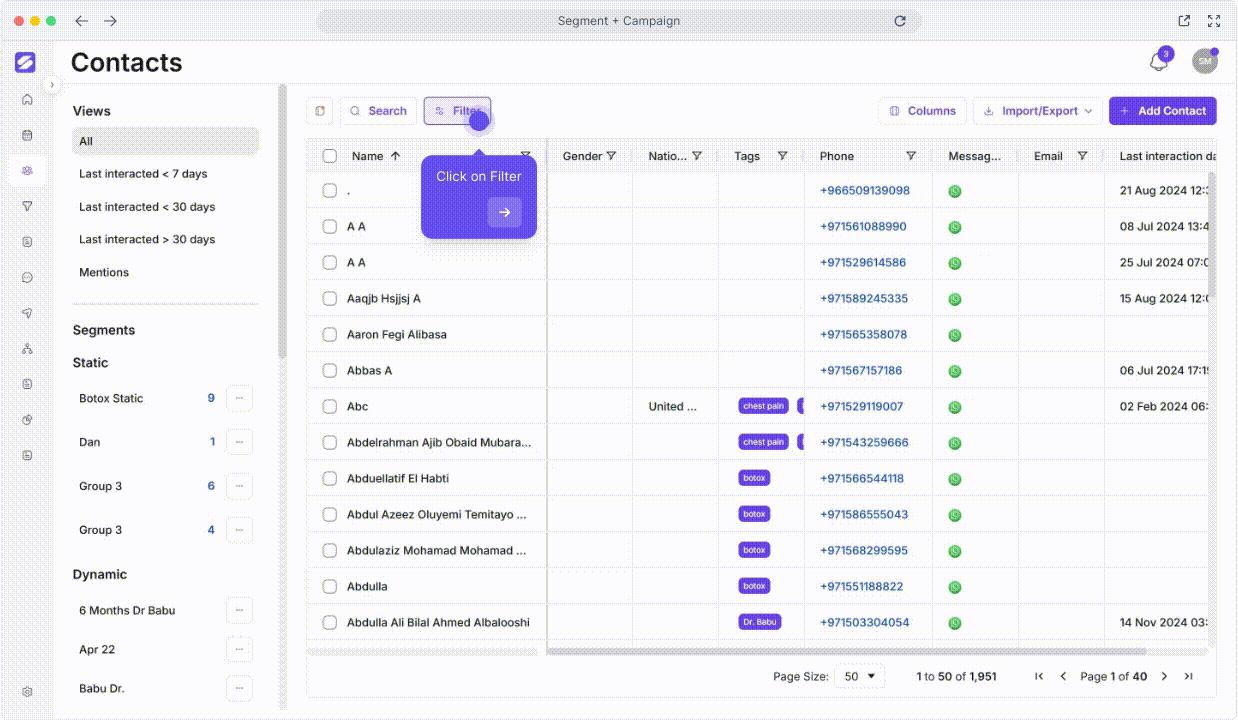Viewport: 1238px width, 720px height.
Task: Click the Gender column filter icon
Action: pyautogui.click(x=611, y=156)
